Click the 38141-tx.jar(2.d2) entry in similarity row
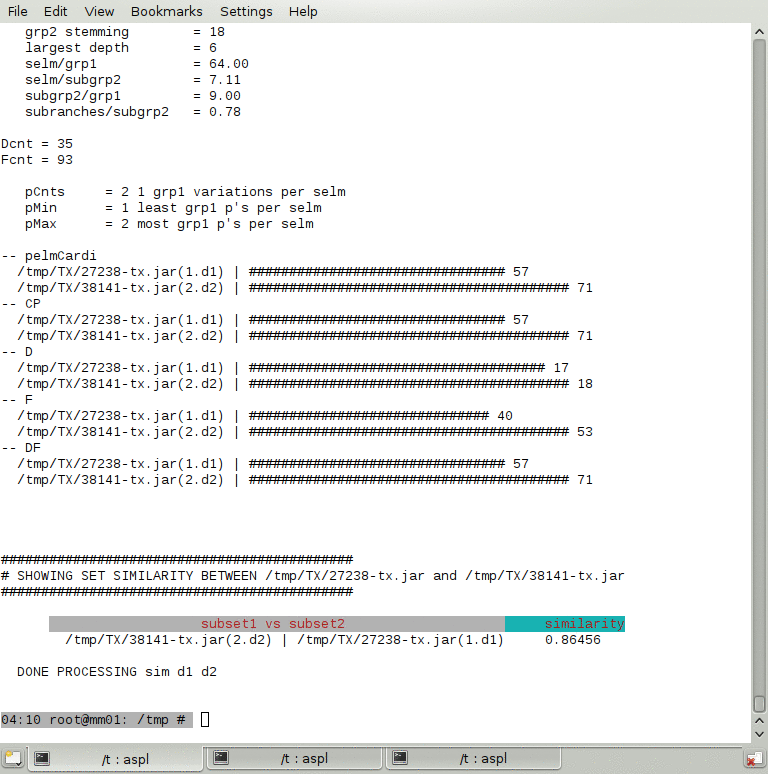768x774 pixels. [x=168, y=640]
